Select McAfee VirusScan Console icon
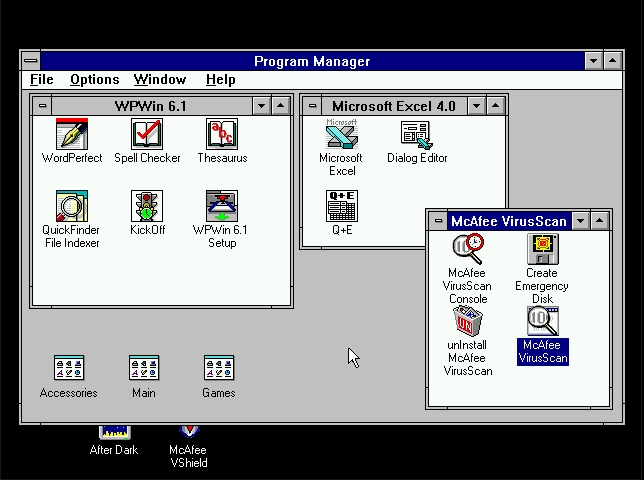The width and height of the screenshot is (644, 480). coord(468,249)
